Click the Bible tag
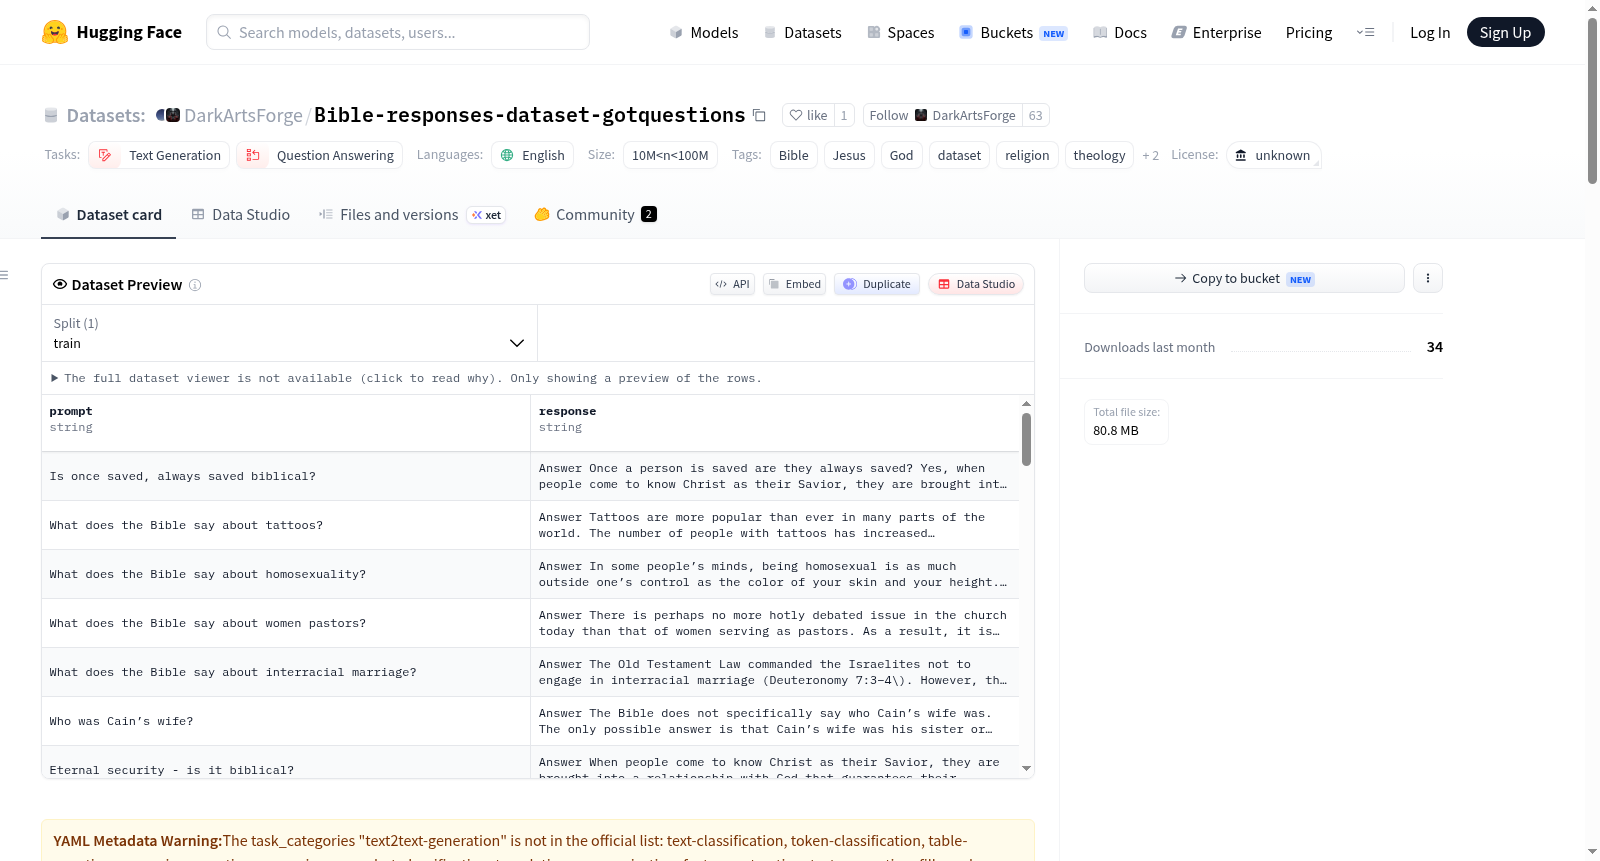Viewport: 1600px width, 861px height. 794,155
